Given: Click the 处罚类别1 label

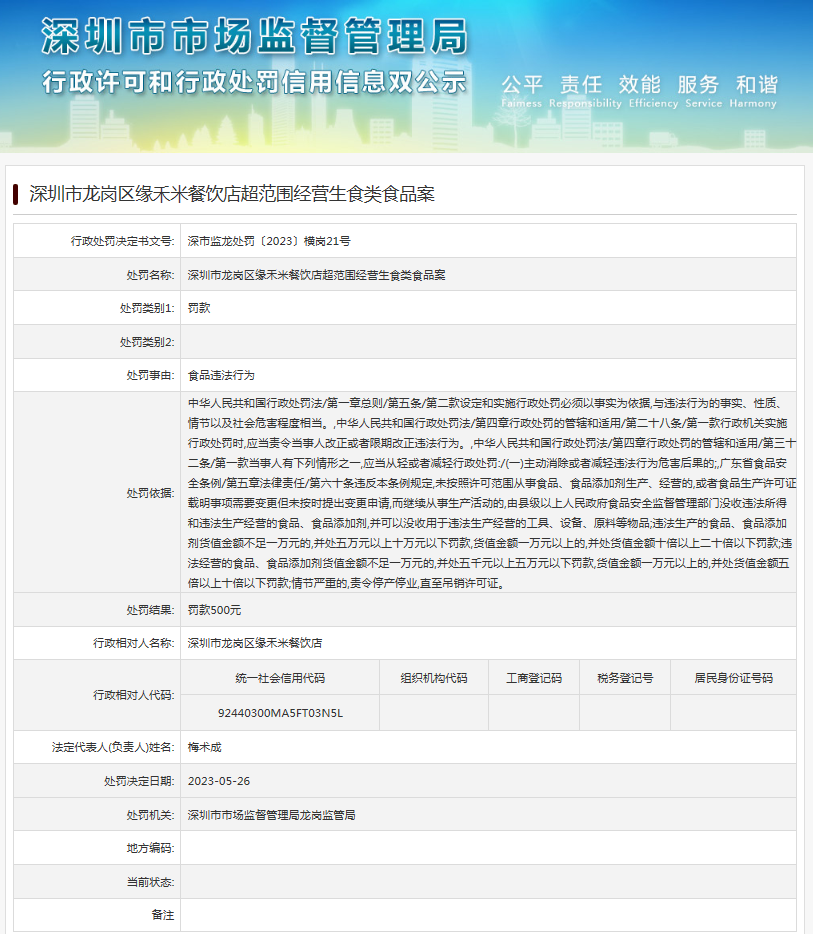Looking at the screenshot, I should coord(147,308).
